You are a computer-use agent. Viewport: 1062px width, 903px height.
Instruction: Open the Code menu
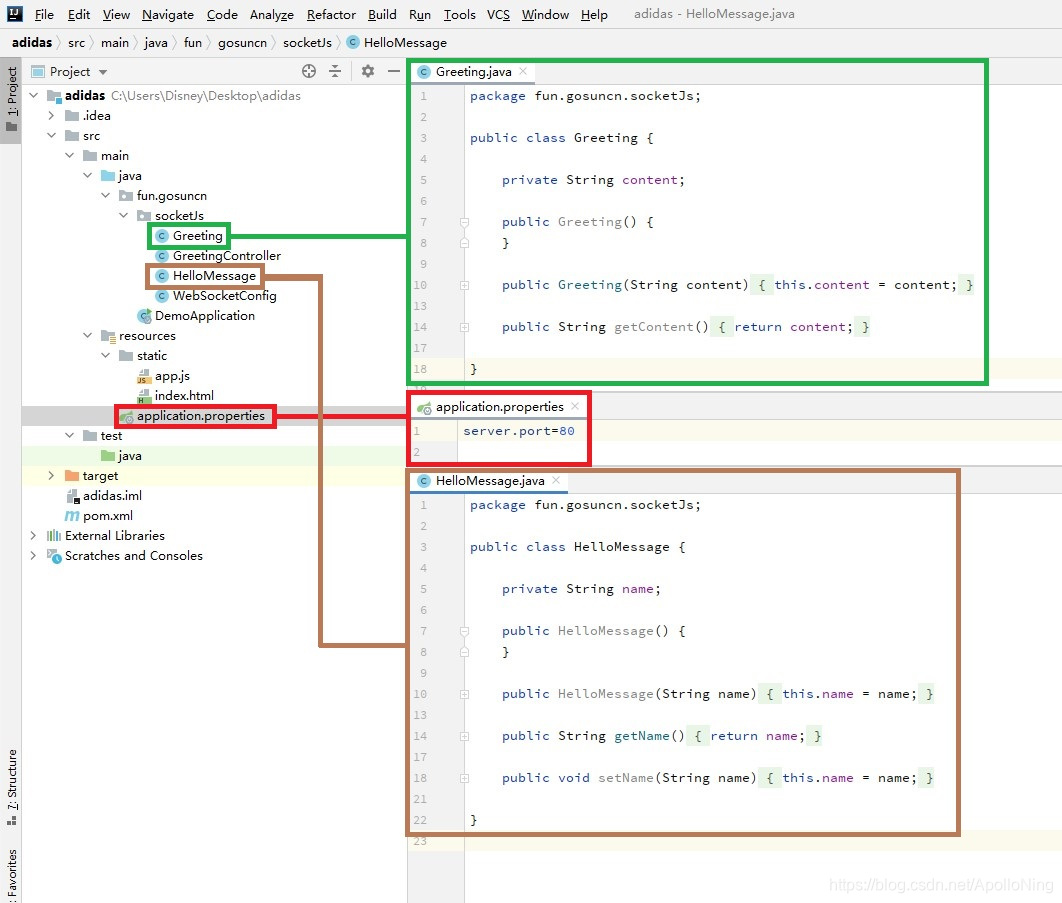point(222,14)
